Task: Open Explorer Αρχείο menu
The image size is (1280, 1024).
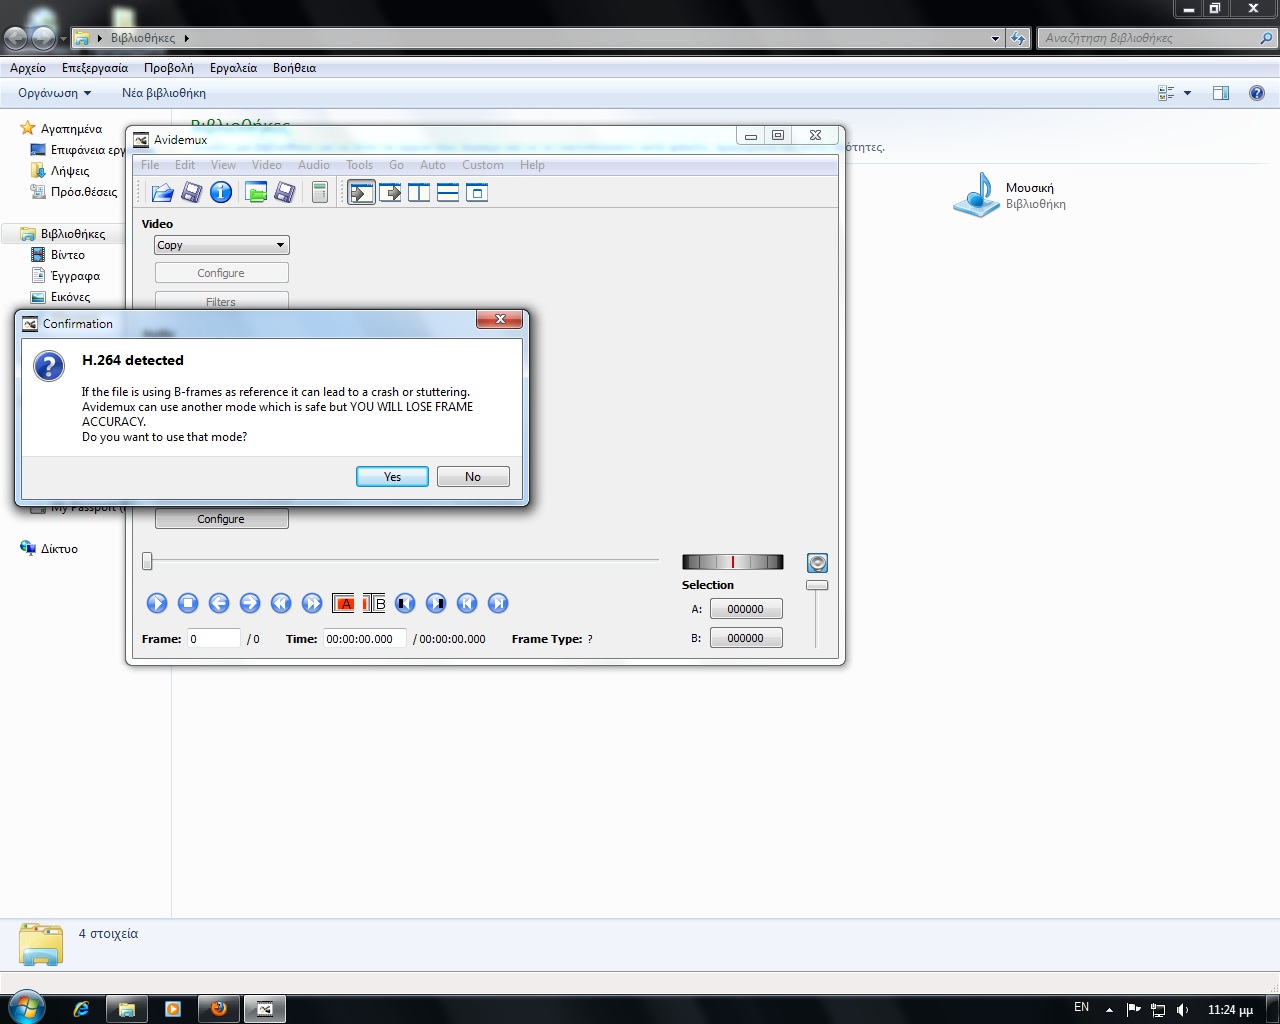Action: (28, 68)
